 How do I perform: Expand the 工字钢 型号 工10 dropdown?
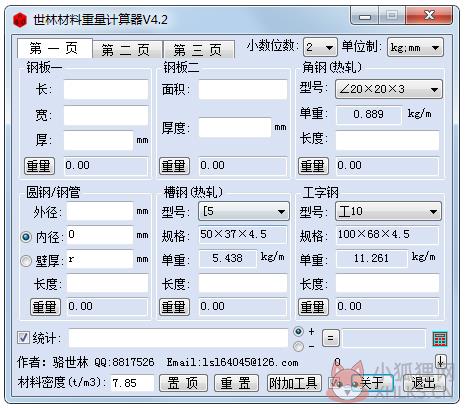point(388,211)
